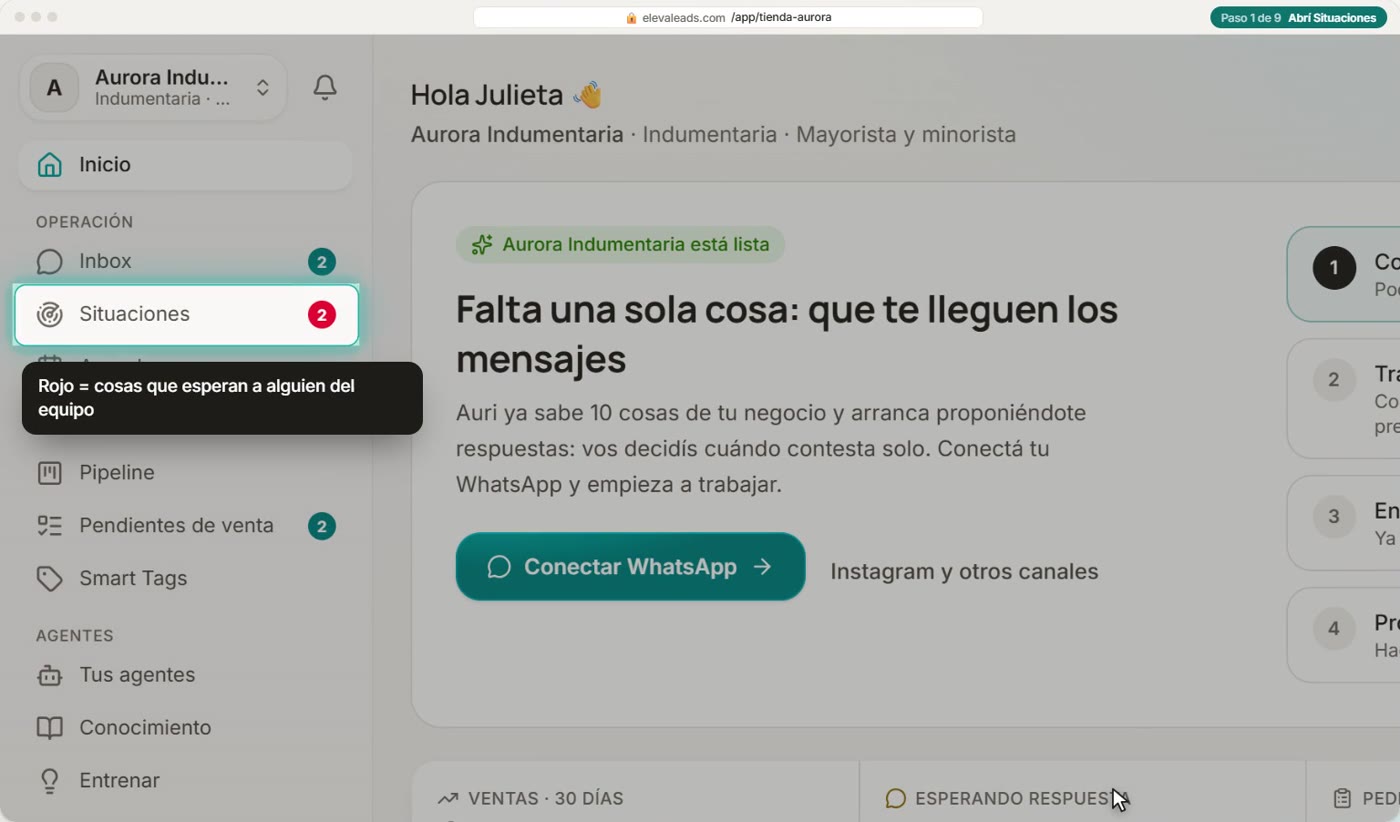Select onboarding step 2 card
Image resolution: width=1400 pixels, height=822 pixels.
[x=1343, y=398]
